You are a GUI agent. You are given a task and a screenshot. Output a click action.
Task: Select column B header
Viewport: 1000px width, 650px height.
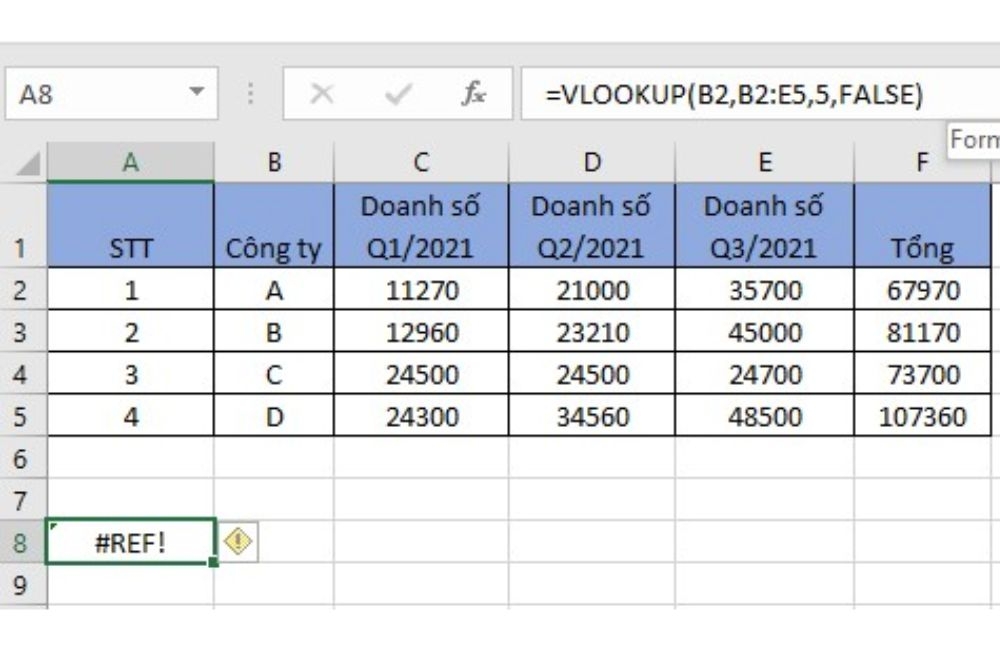coord(274,162)
